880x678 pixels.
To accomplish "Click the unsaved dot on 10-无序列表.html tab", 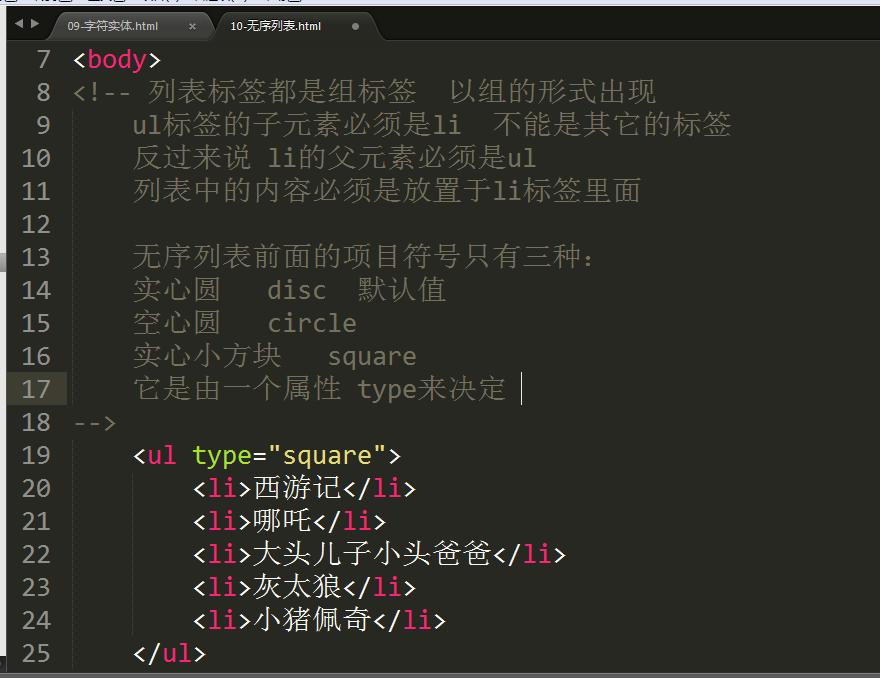I will tap(355, 26).
